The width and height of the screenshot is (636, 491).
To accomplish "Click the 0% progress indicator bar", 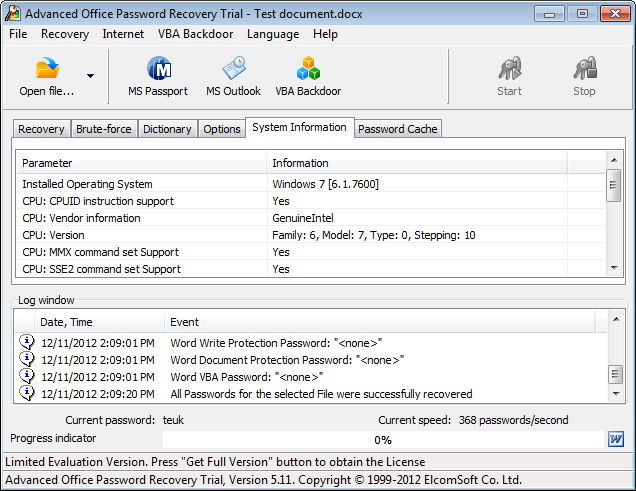I will click(x=383, y=440).
